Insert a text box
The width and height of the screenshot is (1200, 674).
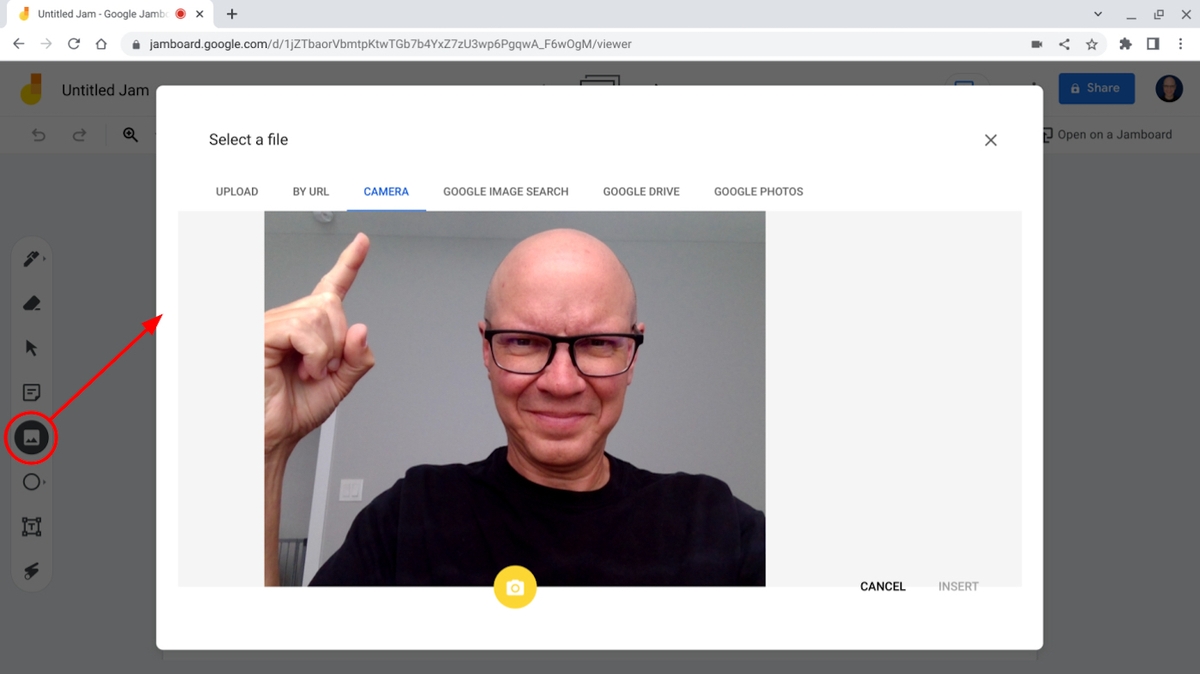click(x=31, y=525)
